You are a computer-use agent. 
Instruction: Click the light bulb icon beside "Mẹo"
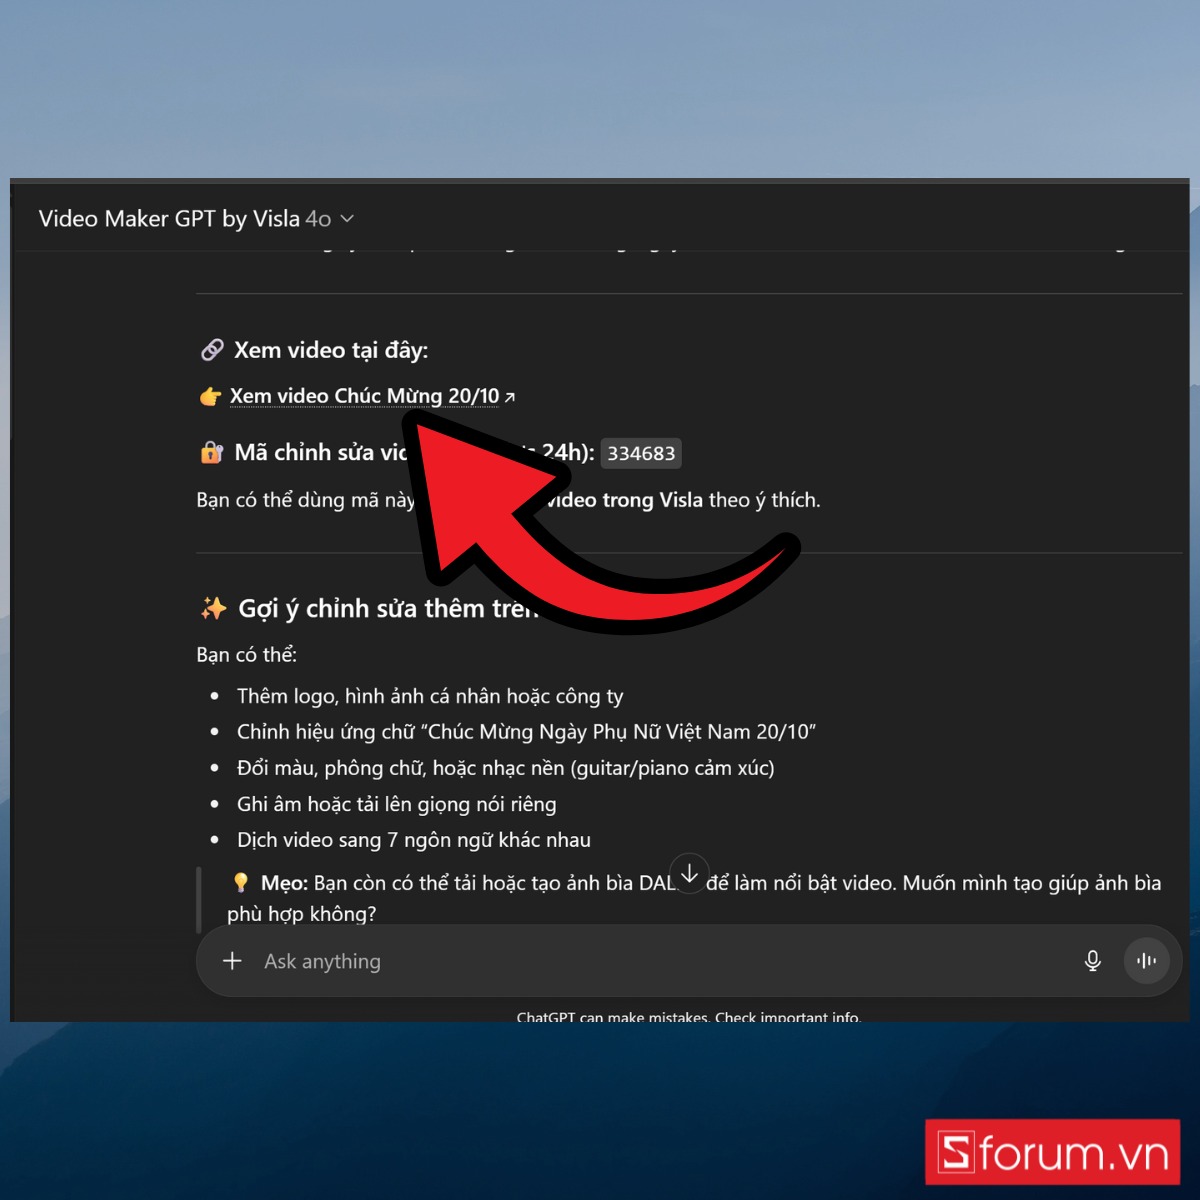click(240, 882)
